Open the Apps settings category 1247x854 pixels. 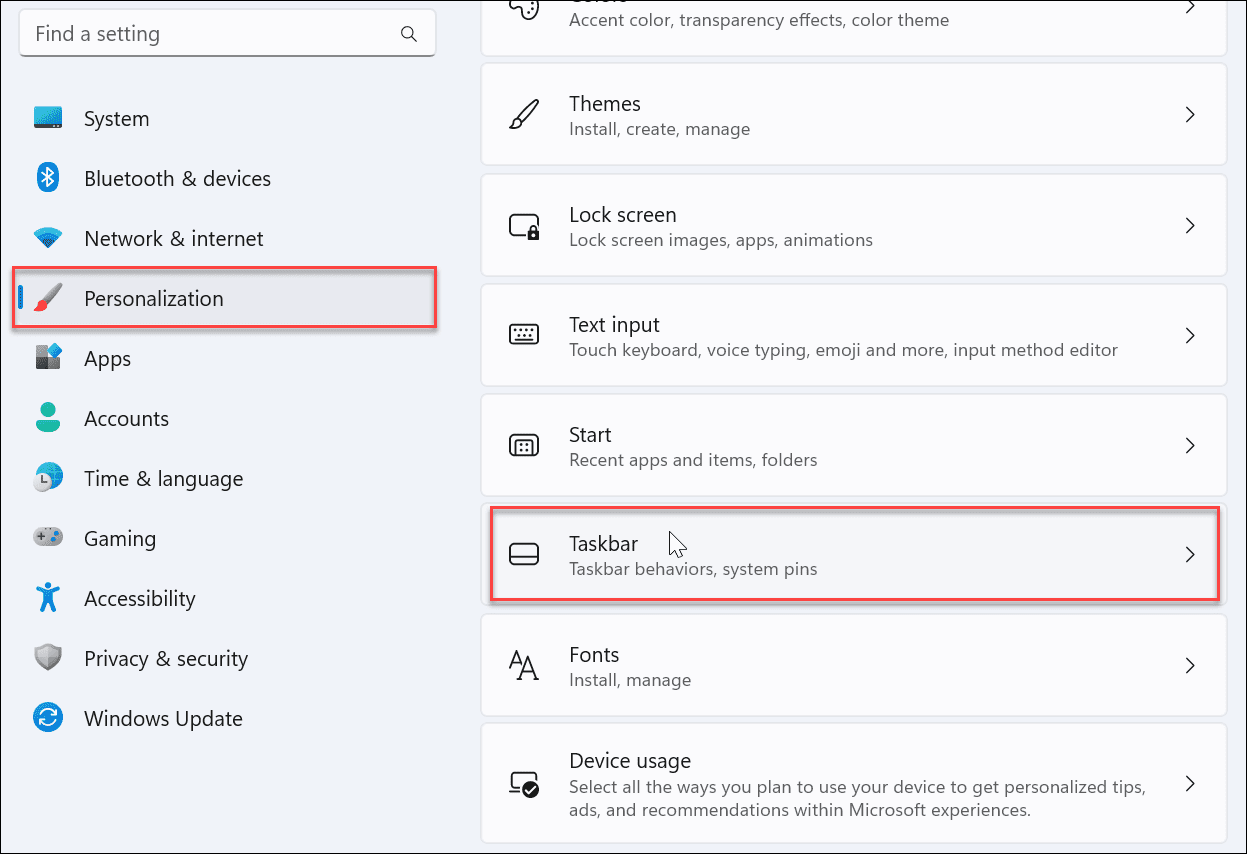[x=227, y=358]
